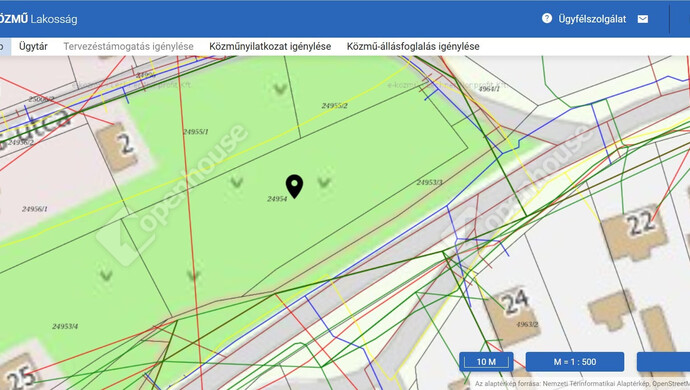Click parcel label 24955/1
This screenshot has height=390, width=690.
tap(196, 132)
